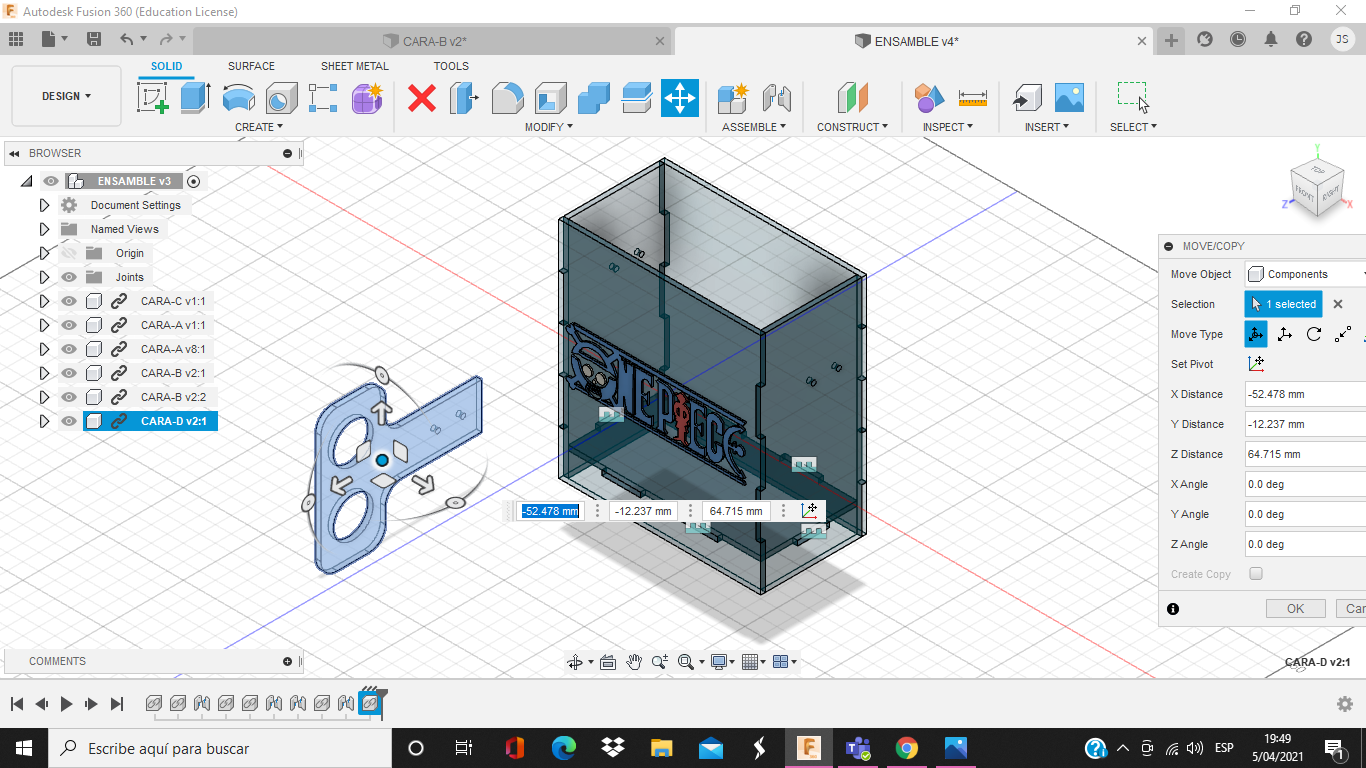Choose Rotate move type
This screenshot has width=1366, height=768.
1314,334
